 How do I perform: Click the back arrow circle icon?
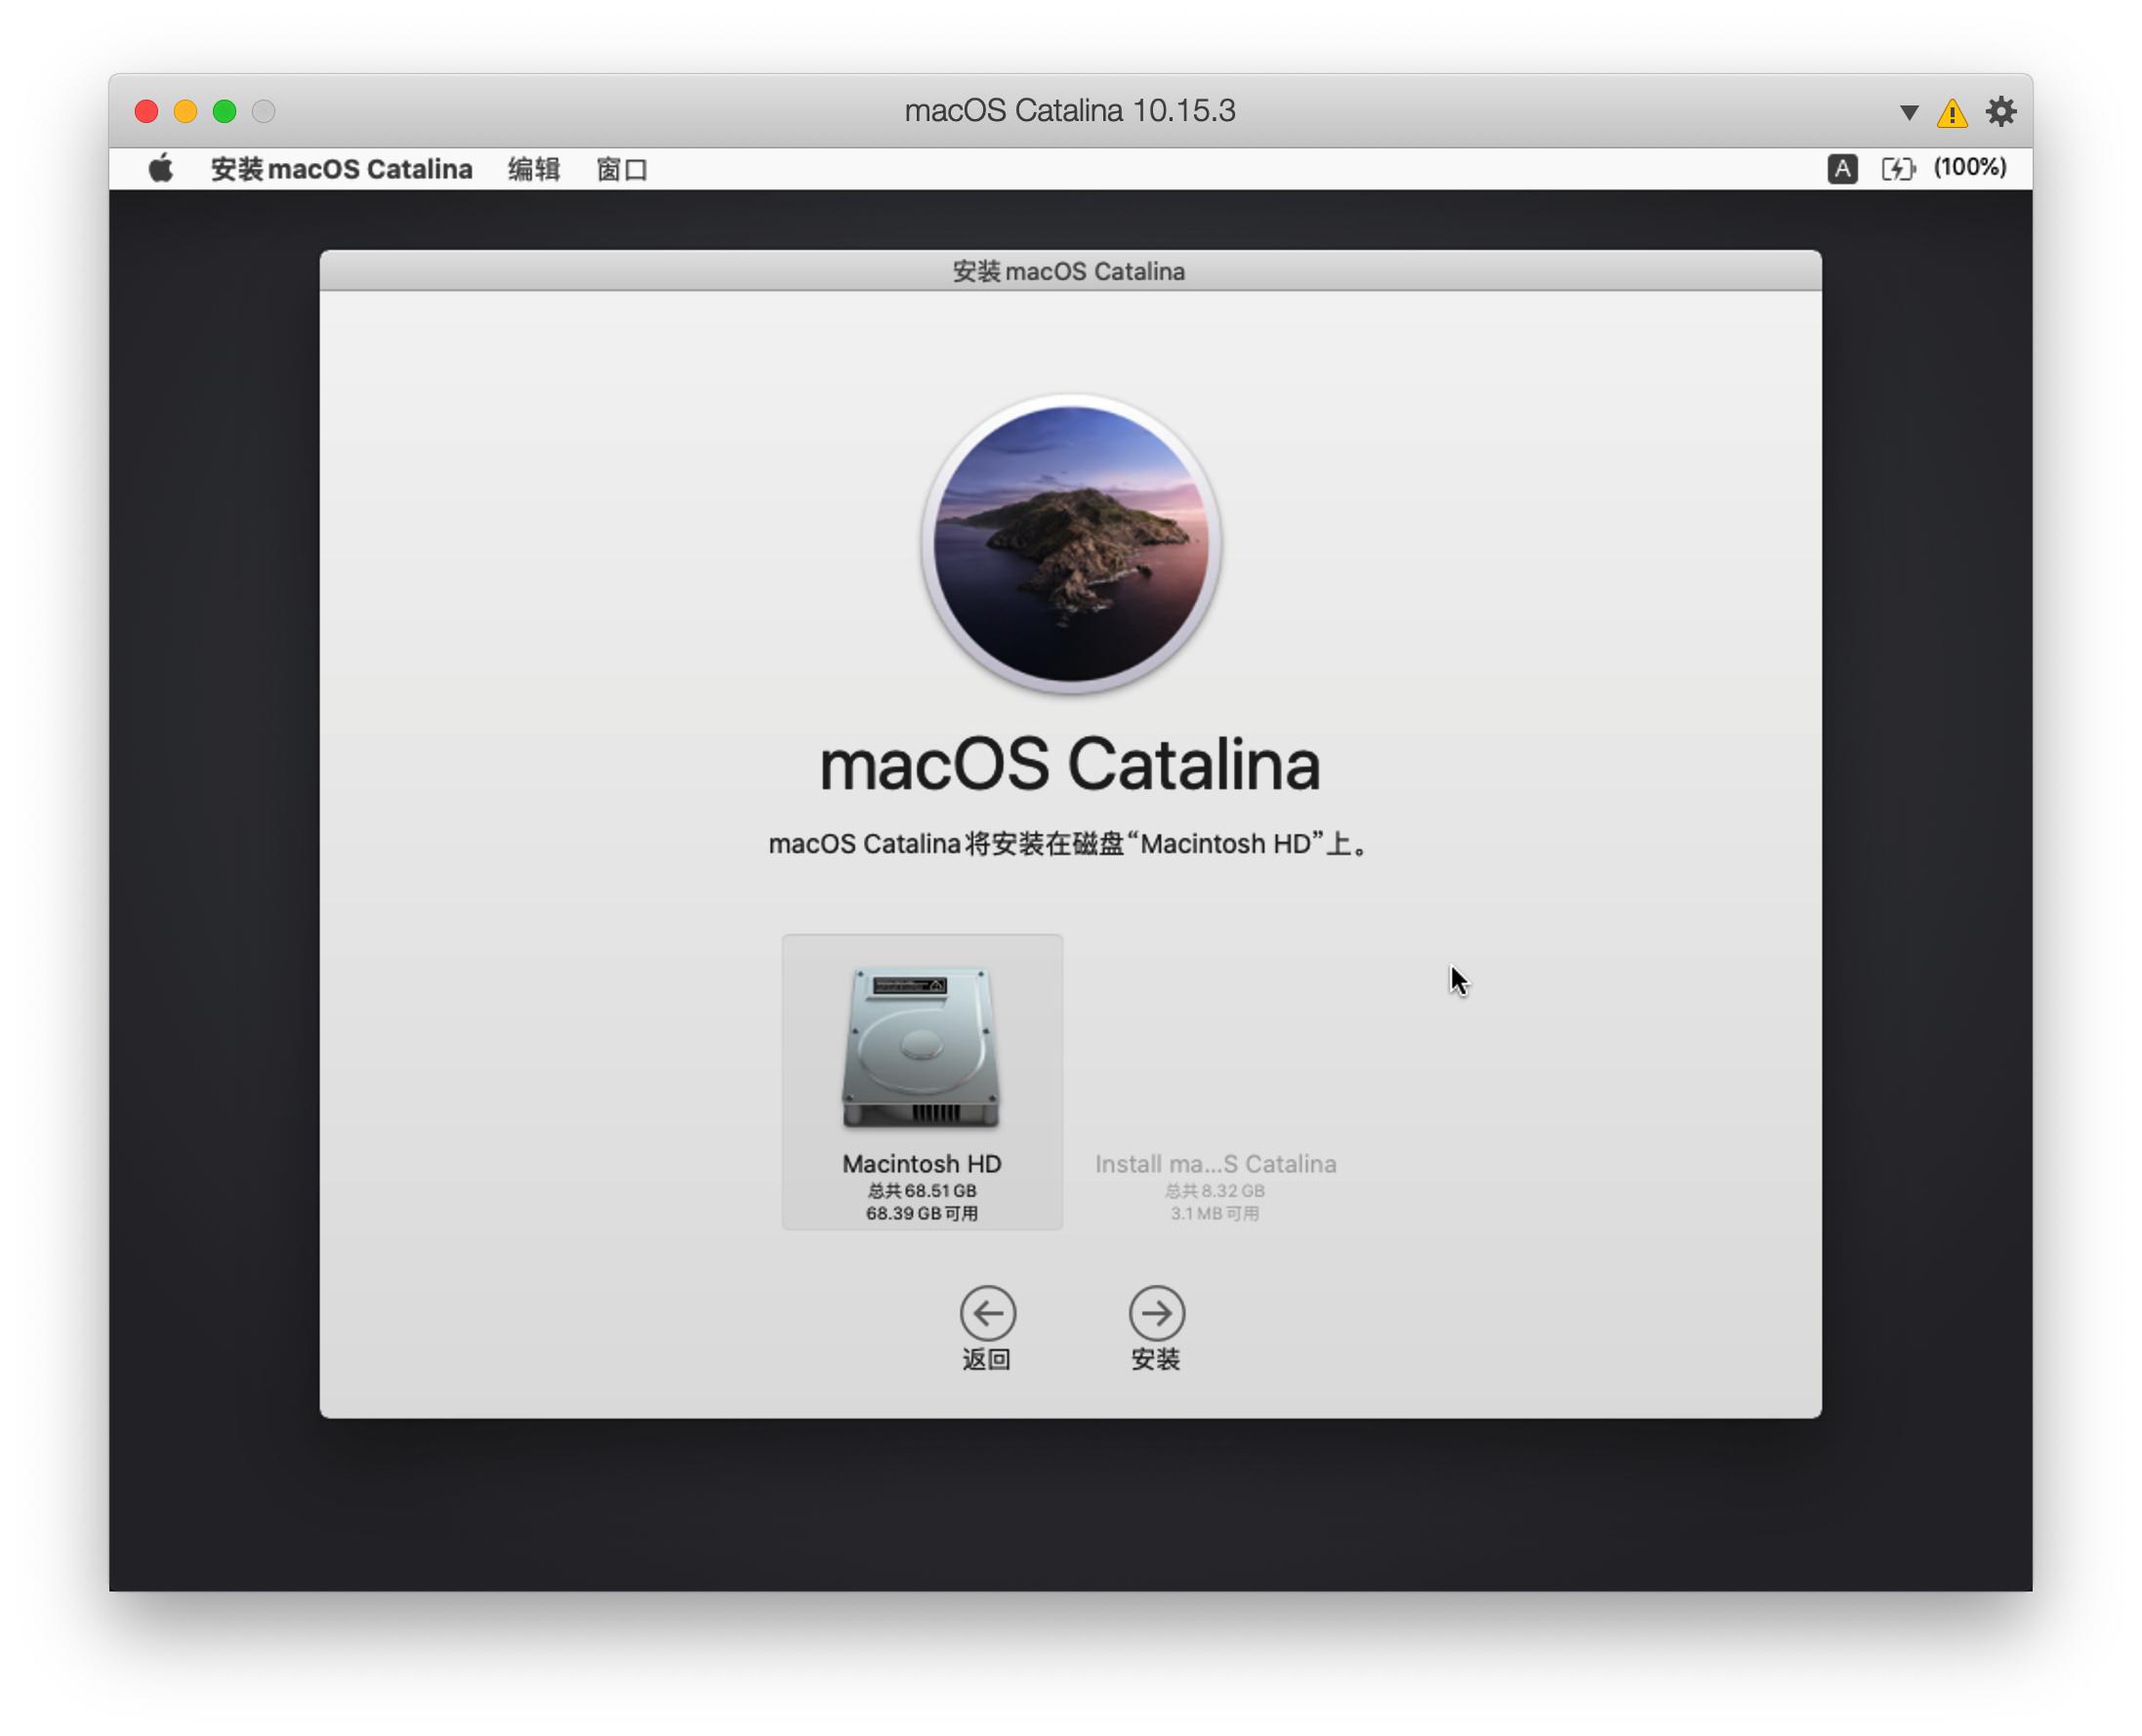(x=988, y=1313)
